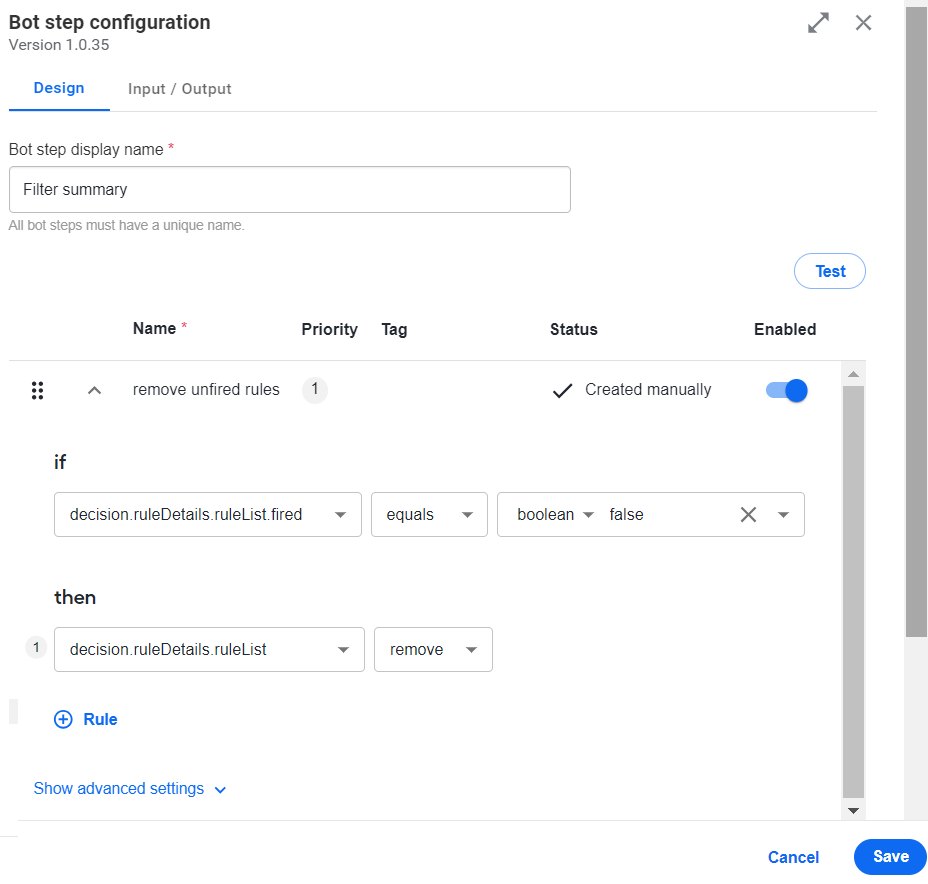Click the outer page scrollbar thumb
Viewport: 928px width, 884px height.
coord(917,322)
